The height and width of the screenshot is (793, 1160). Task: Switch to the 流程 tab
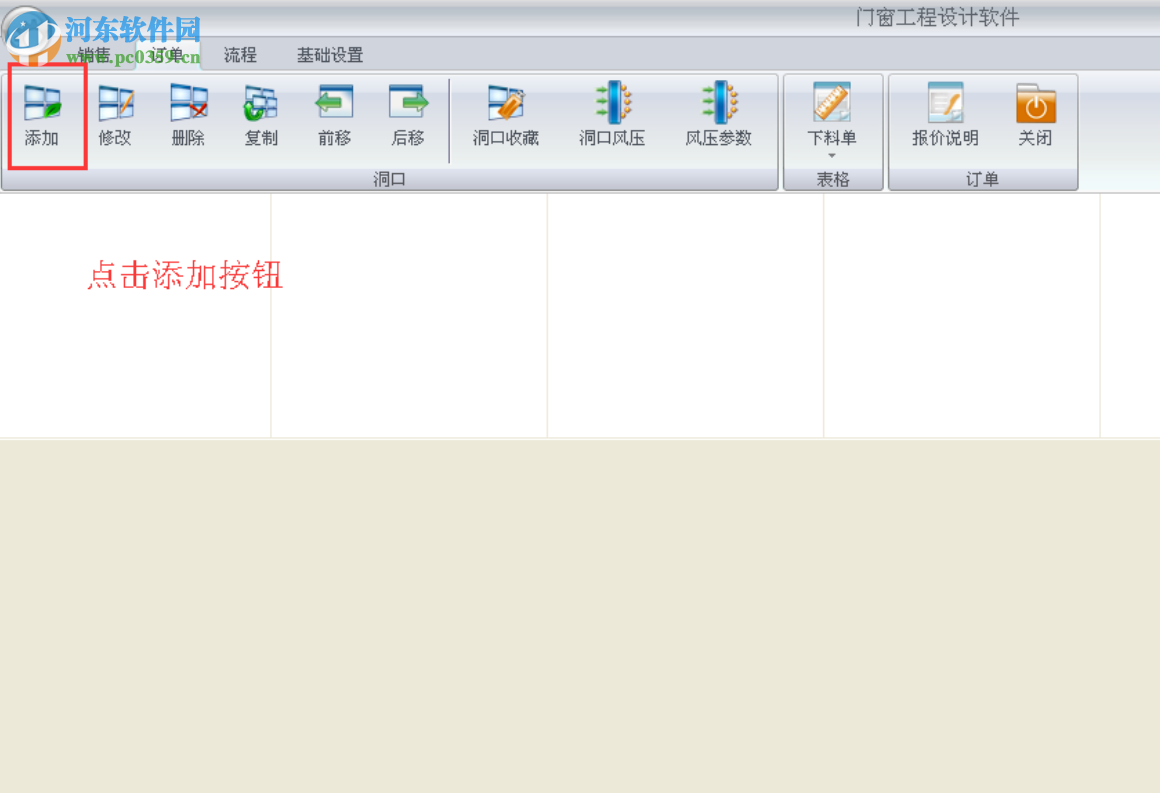point(240,56)
